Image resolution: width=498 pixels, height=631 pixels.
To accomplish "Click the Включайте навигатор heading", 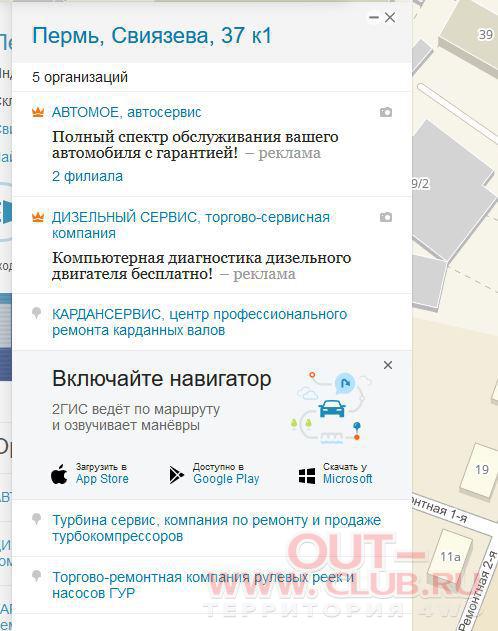I will (x=162, y=379).
